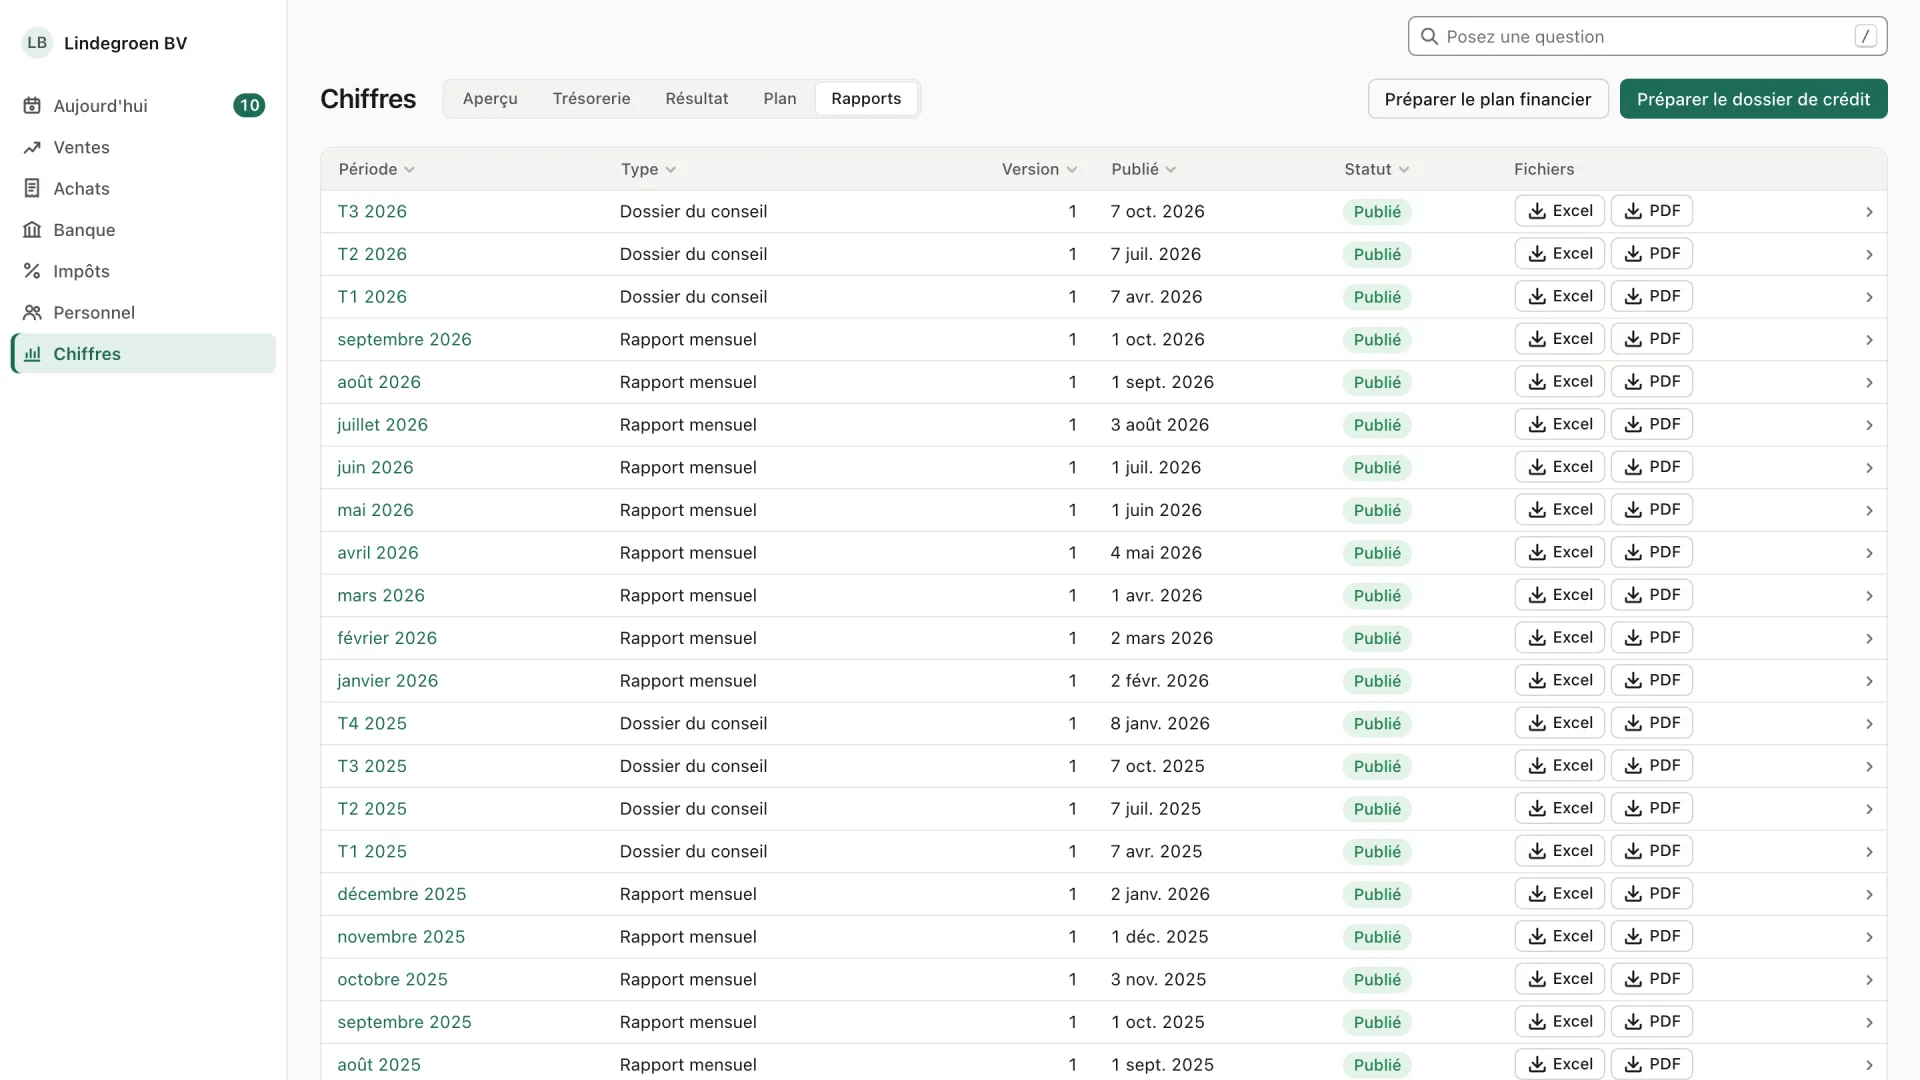The image size is (1920, 1080).
Task: Click Préparer le plan financier button
Action: 1487,99
